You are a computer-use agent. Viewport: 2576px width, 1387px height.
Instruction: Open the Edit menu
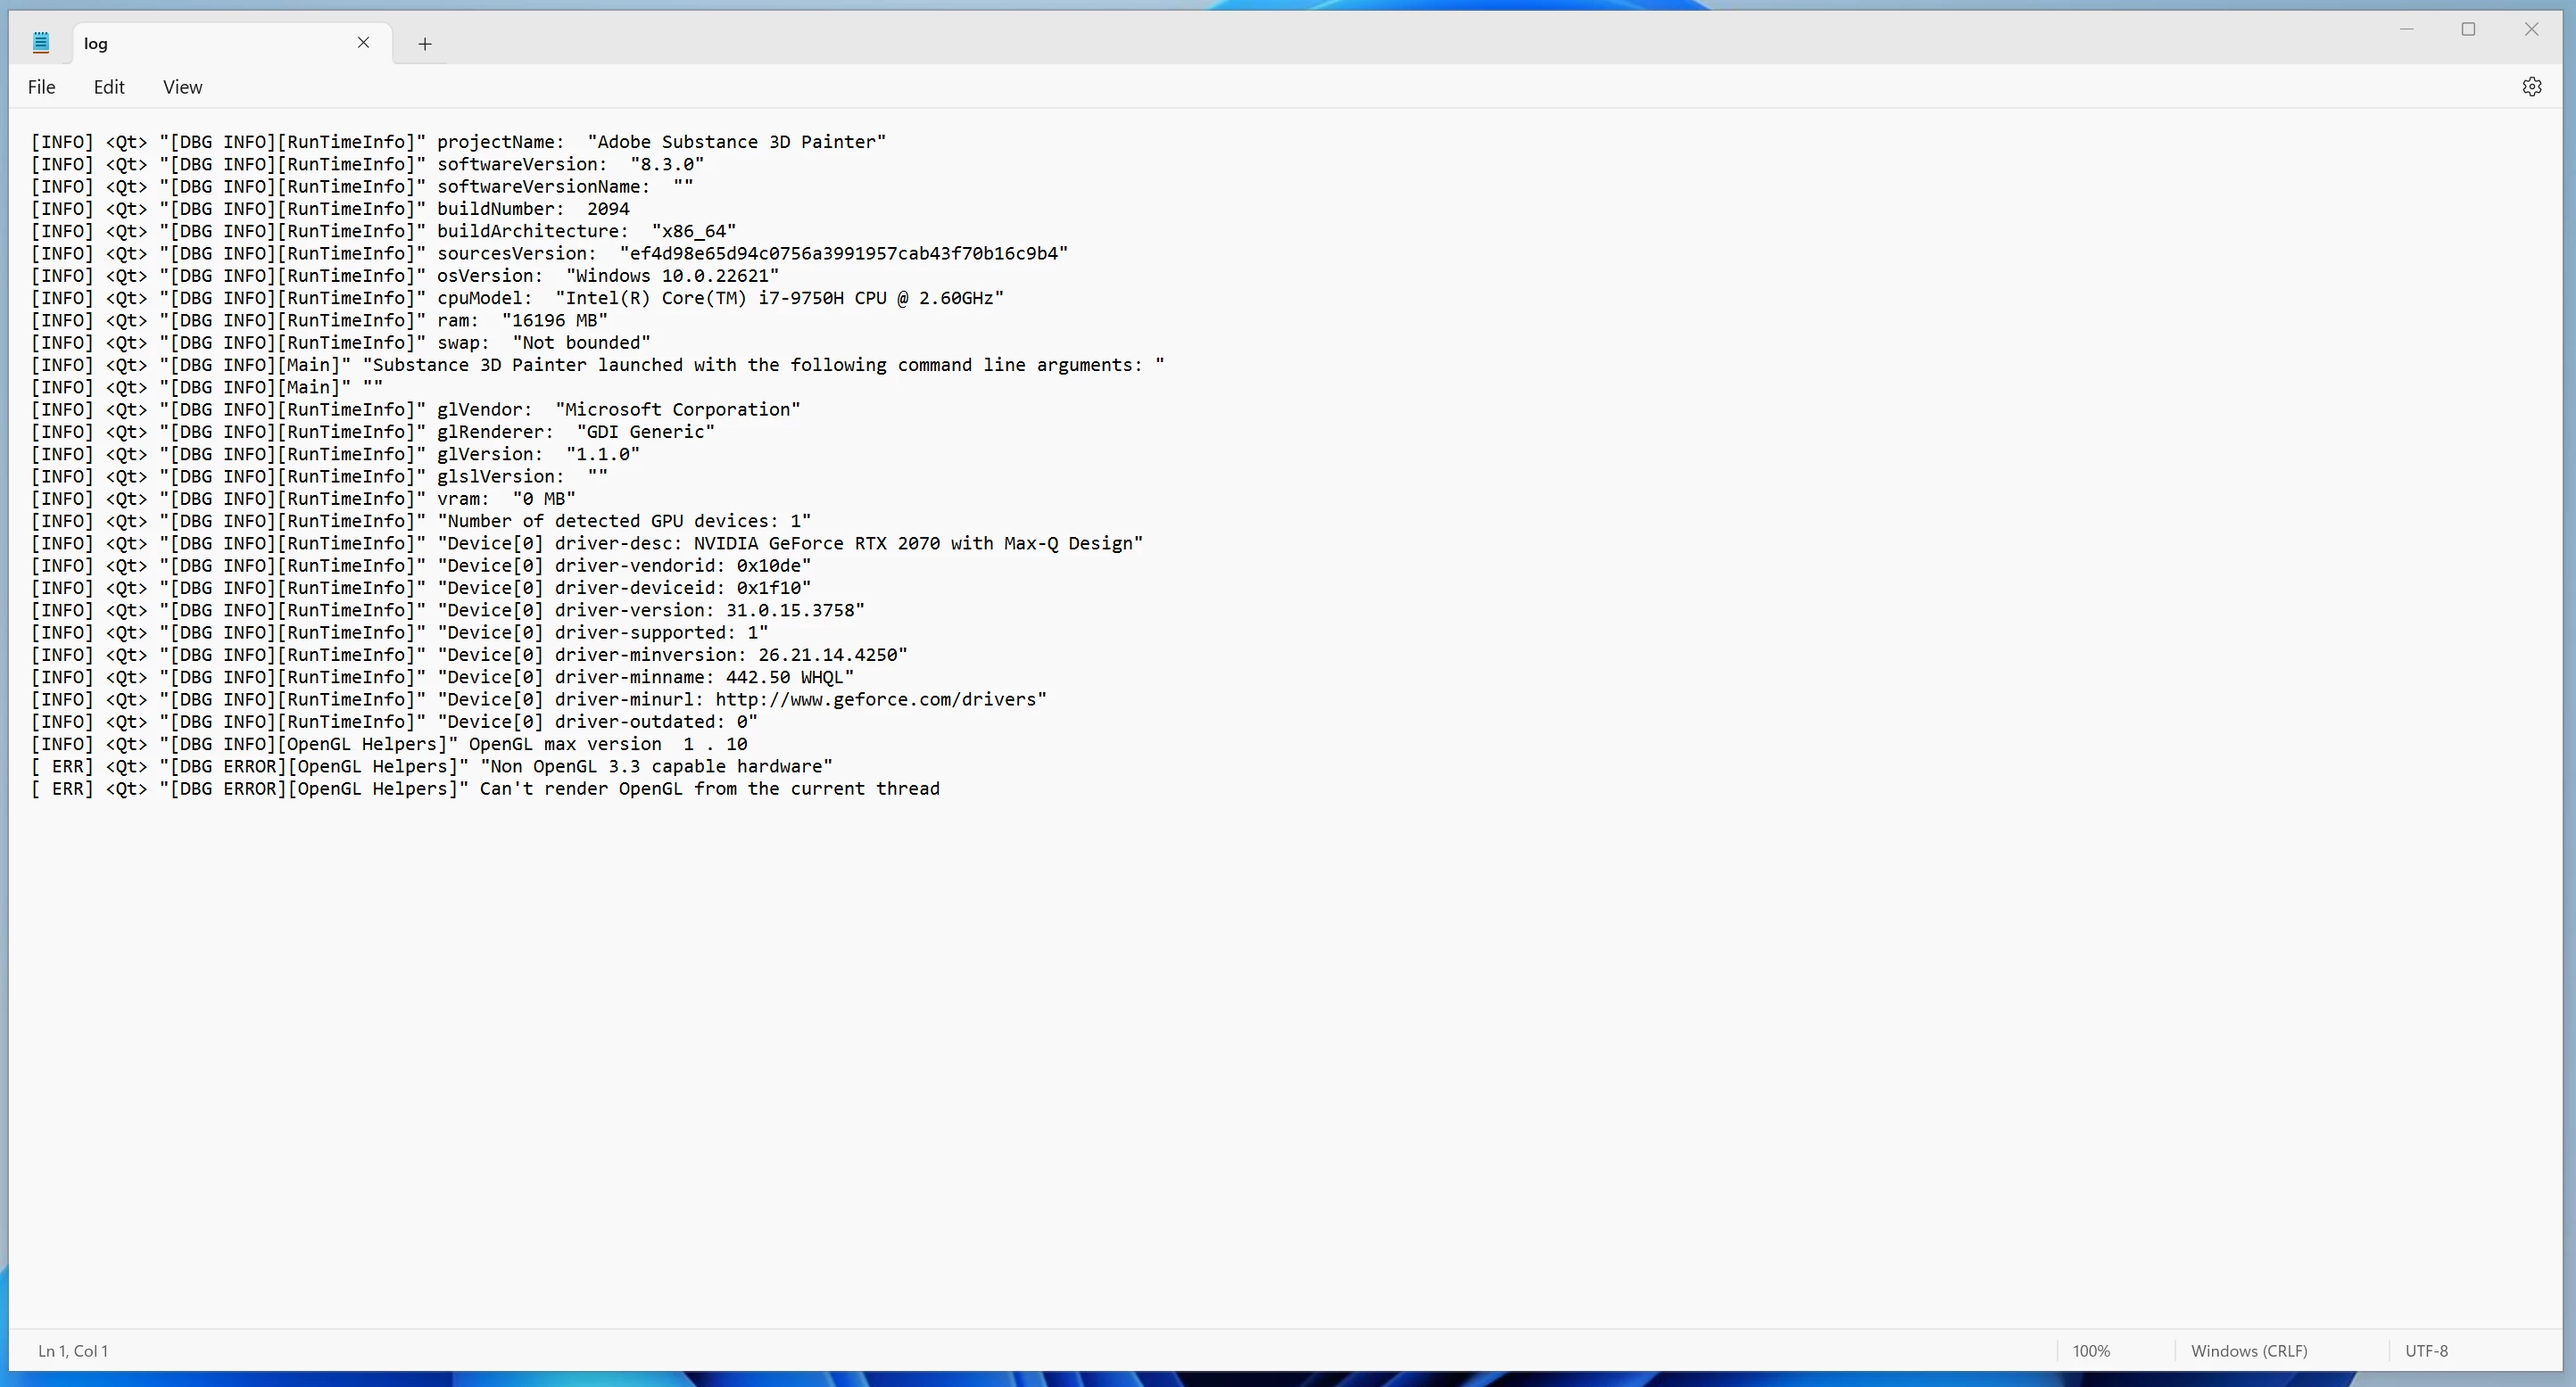(109, 87)
